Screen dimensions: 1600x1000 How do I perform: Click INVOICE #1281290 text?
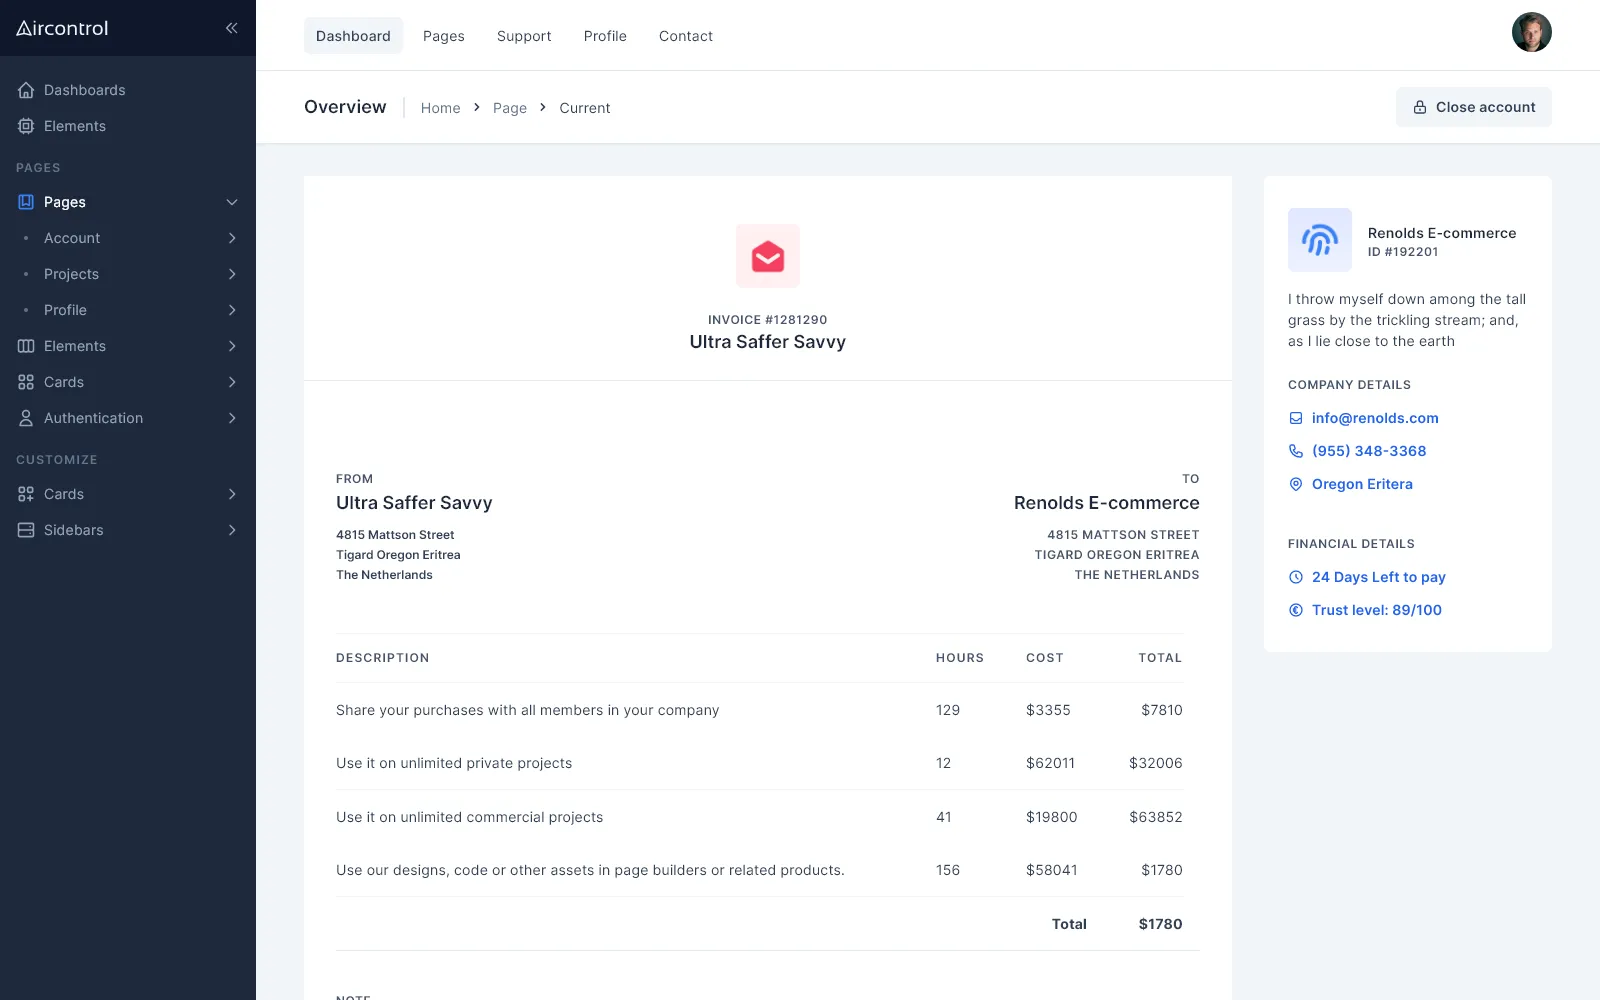point(768,320)
